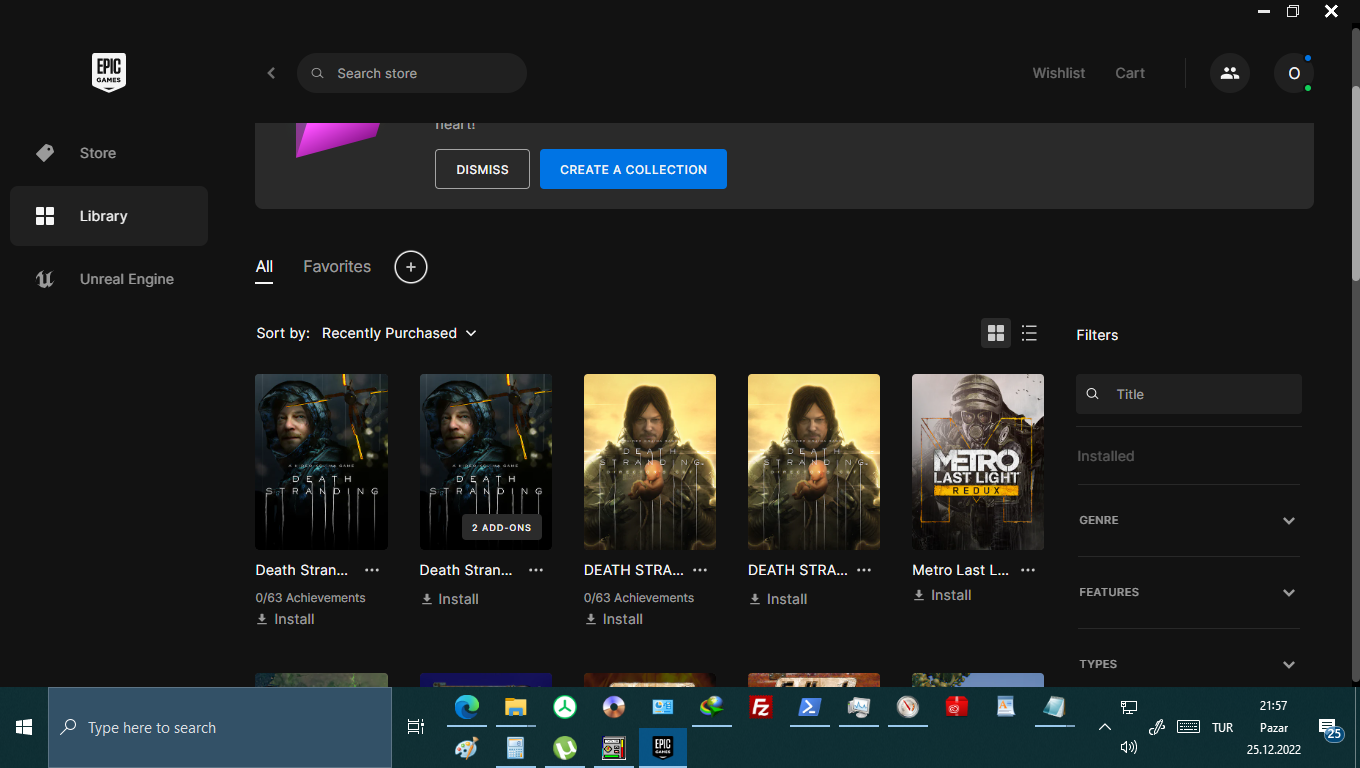The image size is (1360, 768).
Task: Open the touch keyboard icon
Action: (x=1188, y=727)
